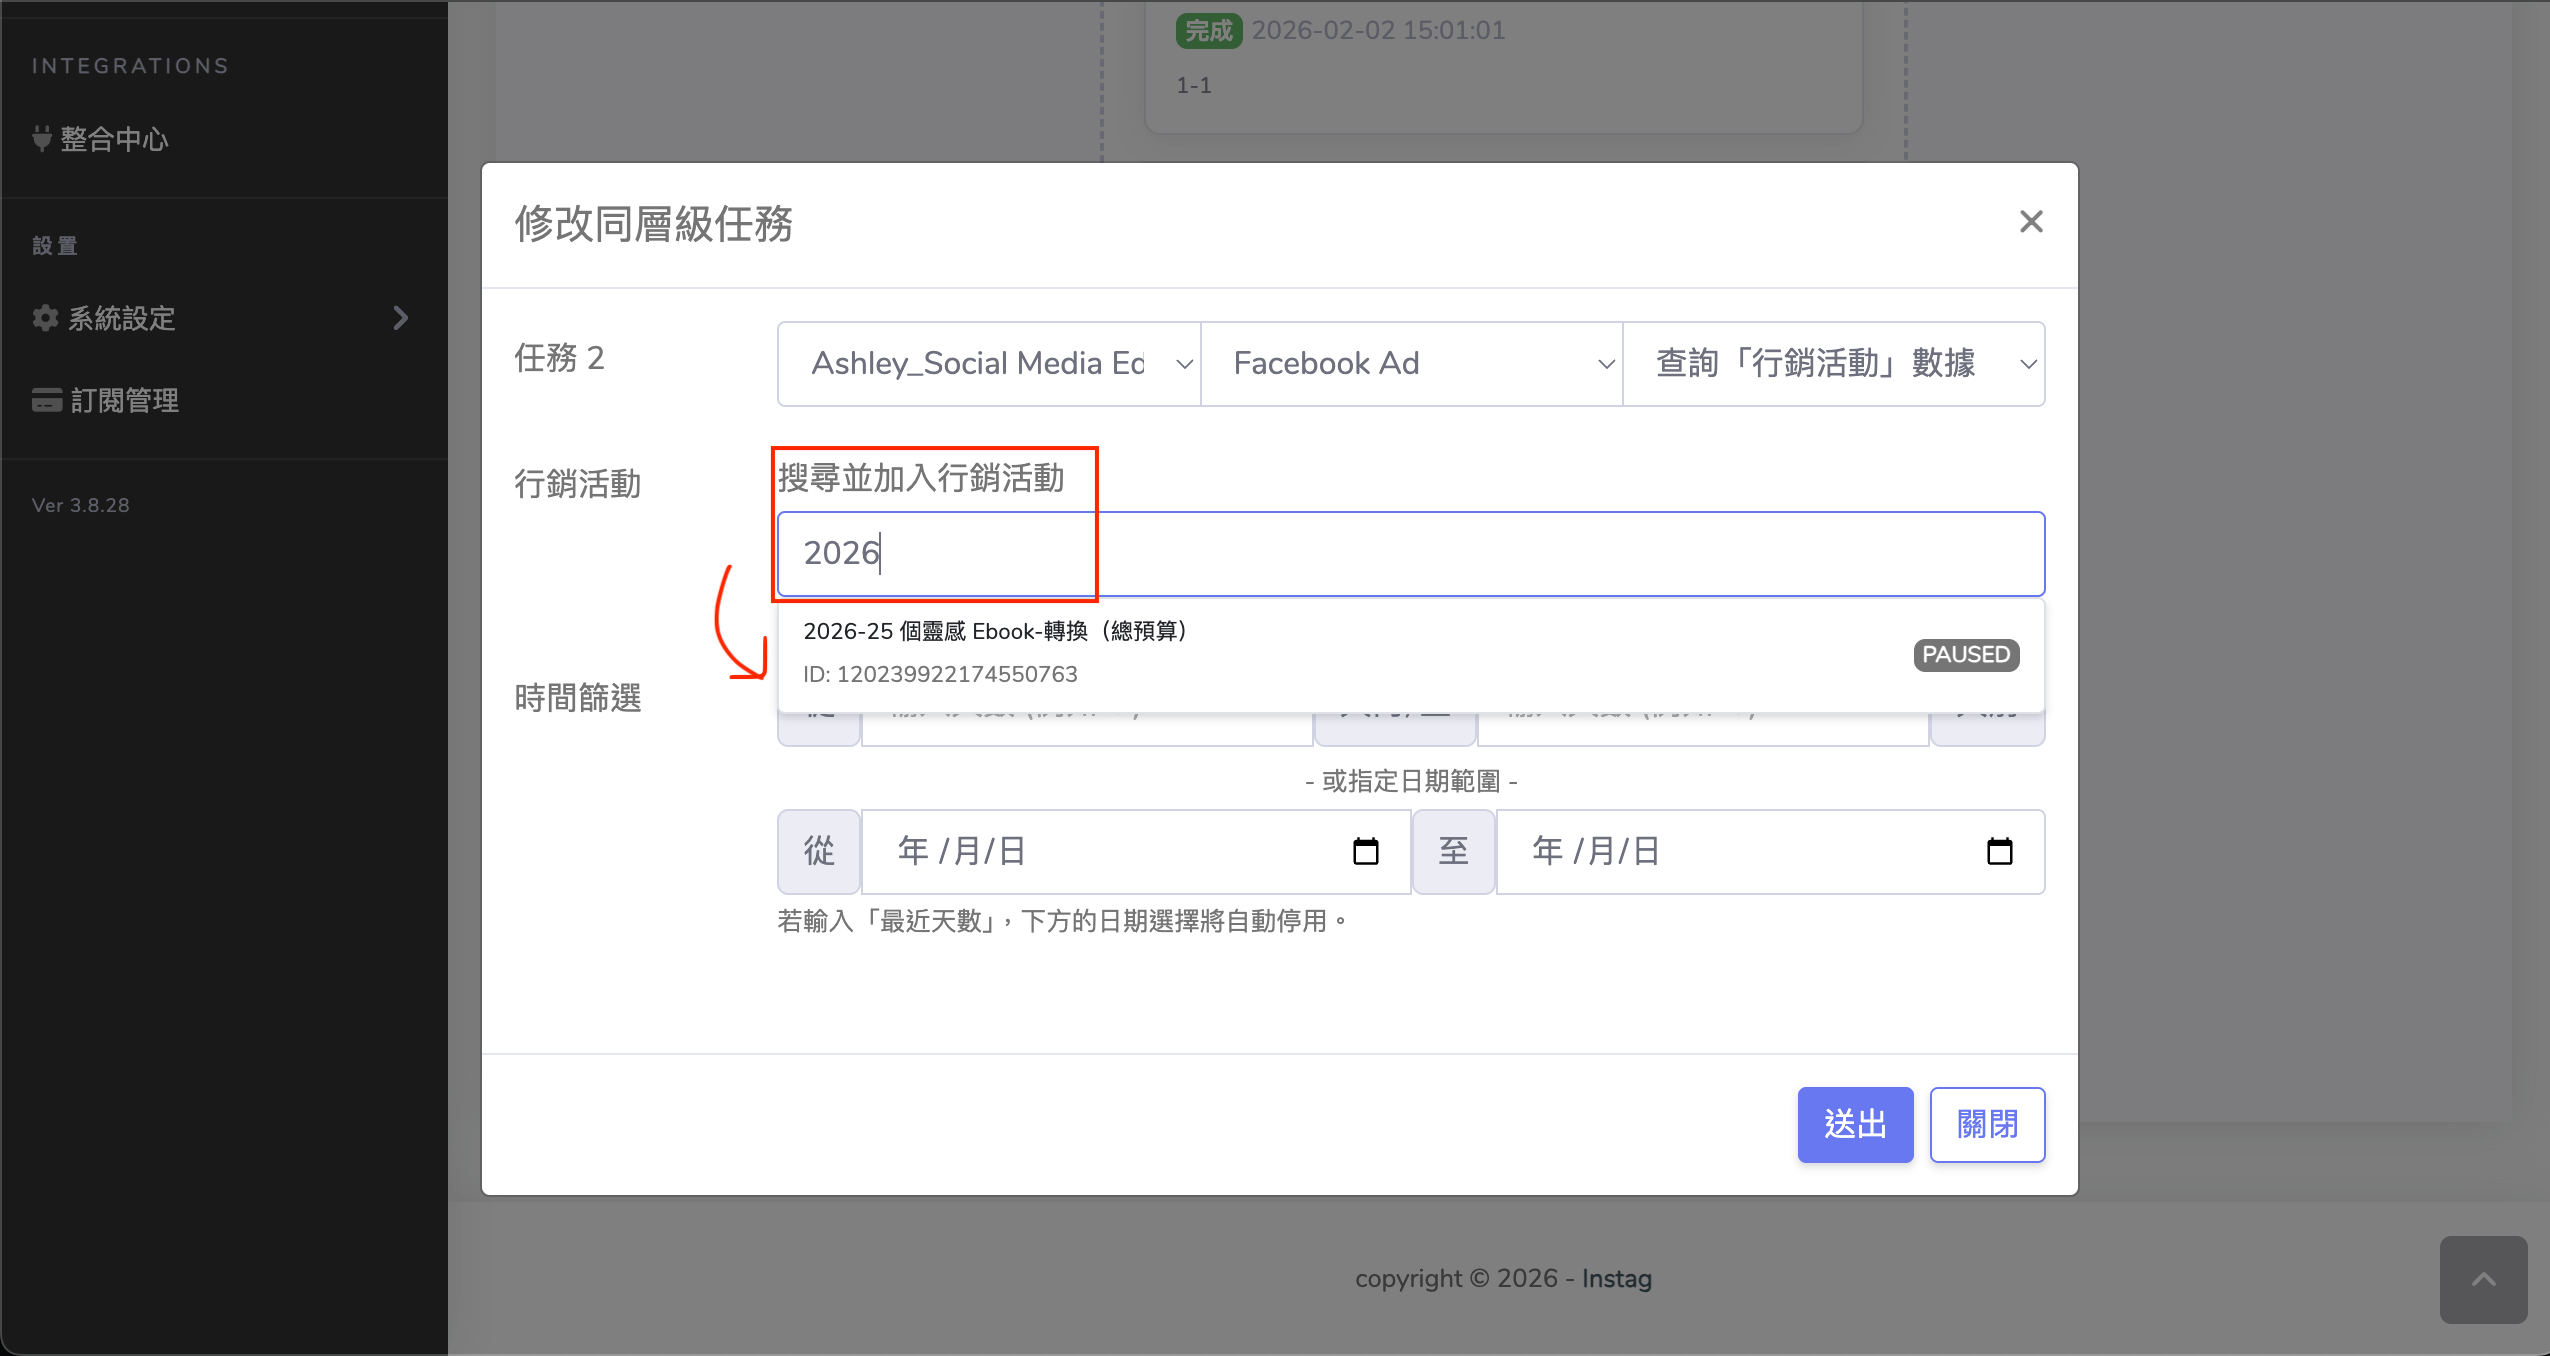
Task: Click the 整合中心 plug icon
Action: pos(42,138)
